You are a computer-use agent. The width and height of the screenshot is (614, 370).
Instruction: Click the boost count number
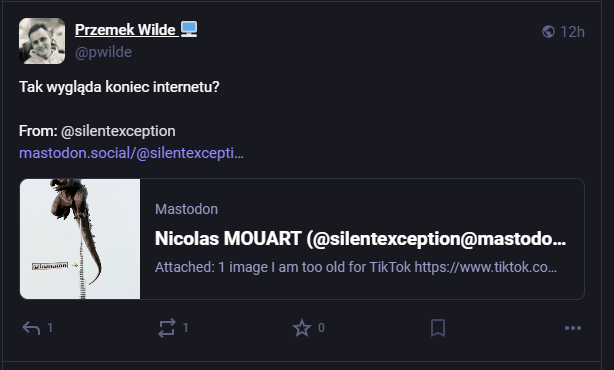pos(186,328)
